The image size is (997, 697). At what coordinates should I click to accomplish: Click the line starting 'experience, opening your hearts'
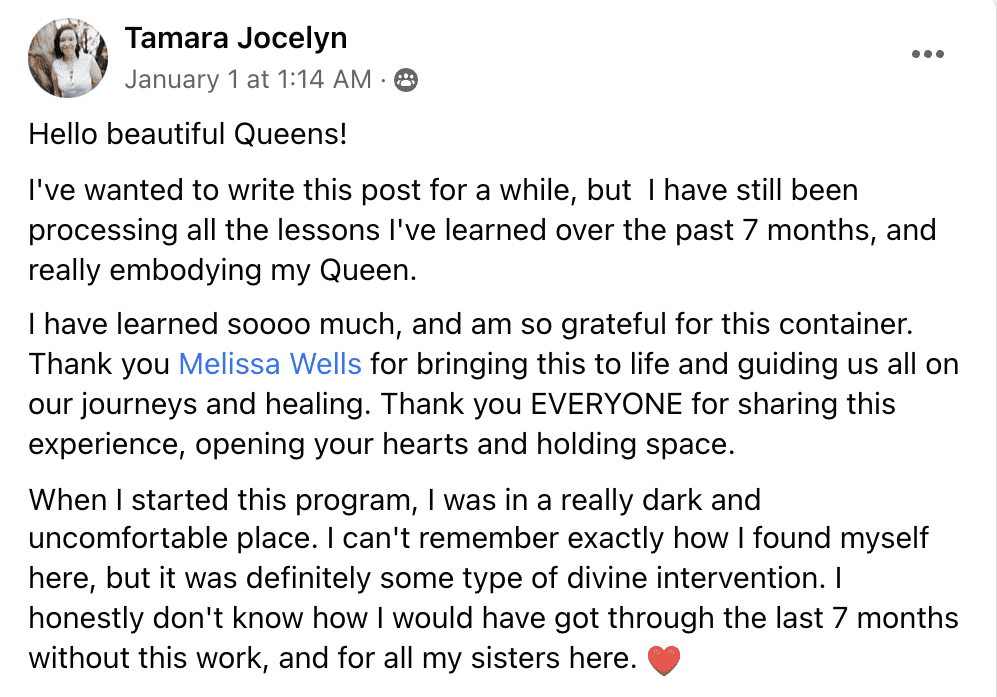pyautogui.click(x=382, y=445)
